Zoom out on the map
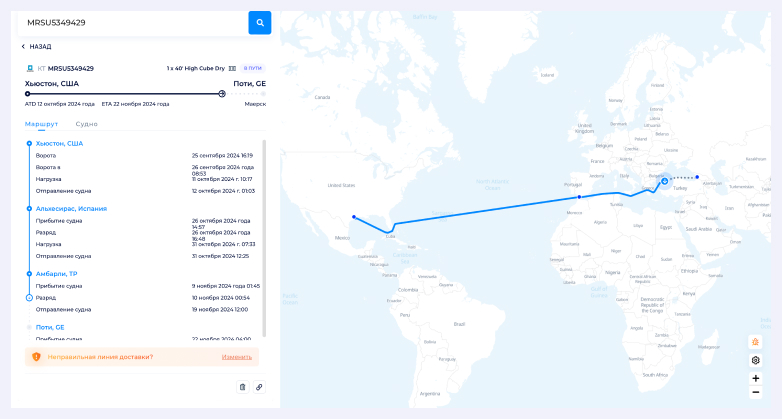Screen dimensions: 782x419 click(755, 392)
